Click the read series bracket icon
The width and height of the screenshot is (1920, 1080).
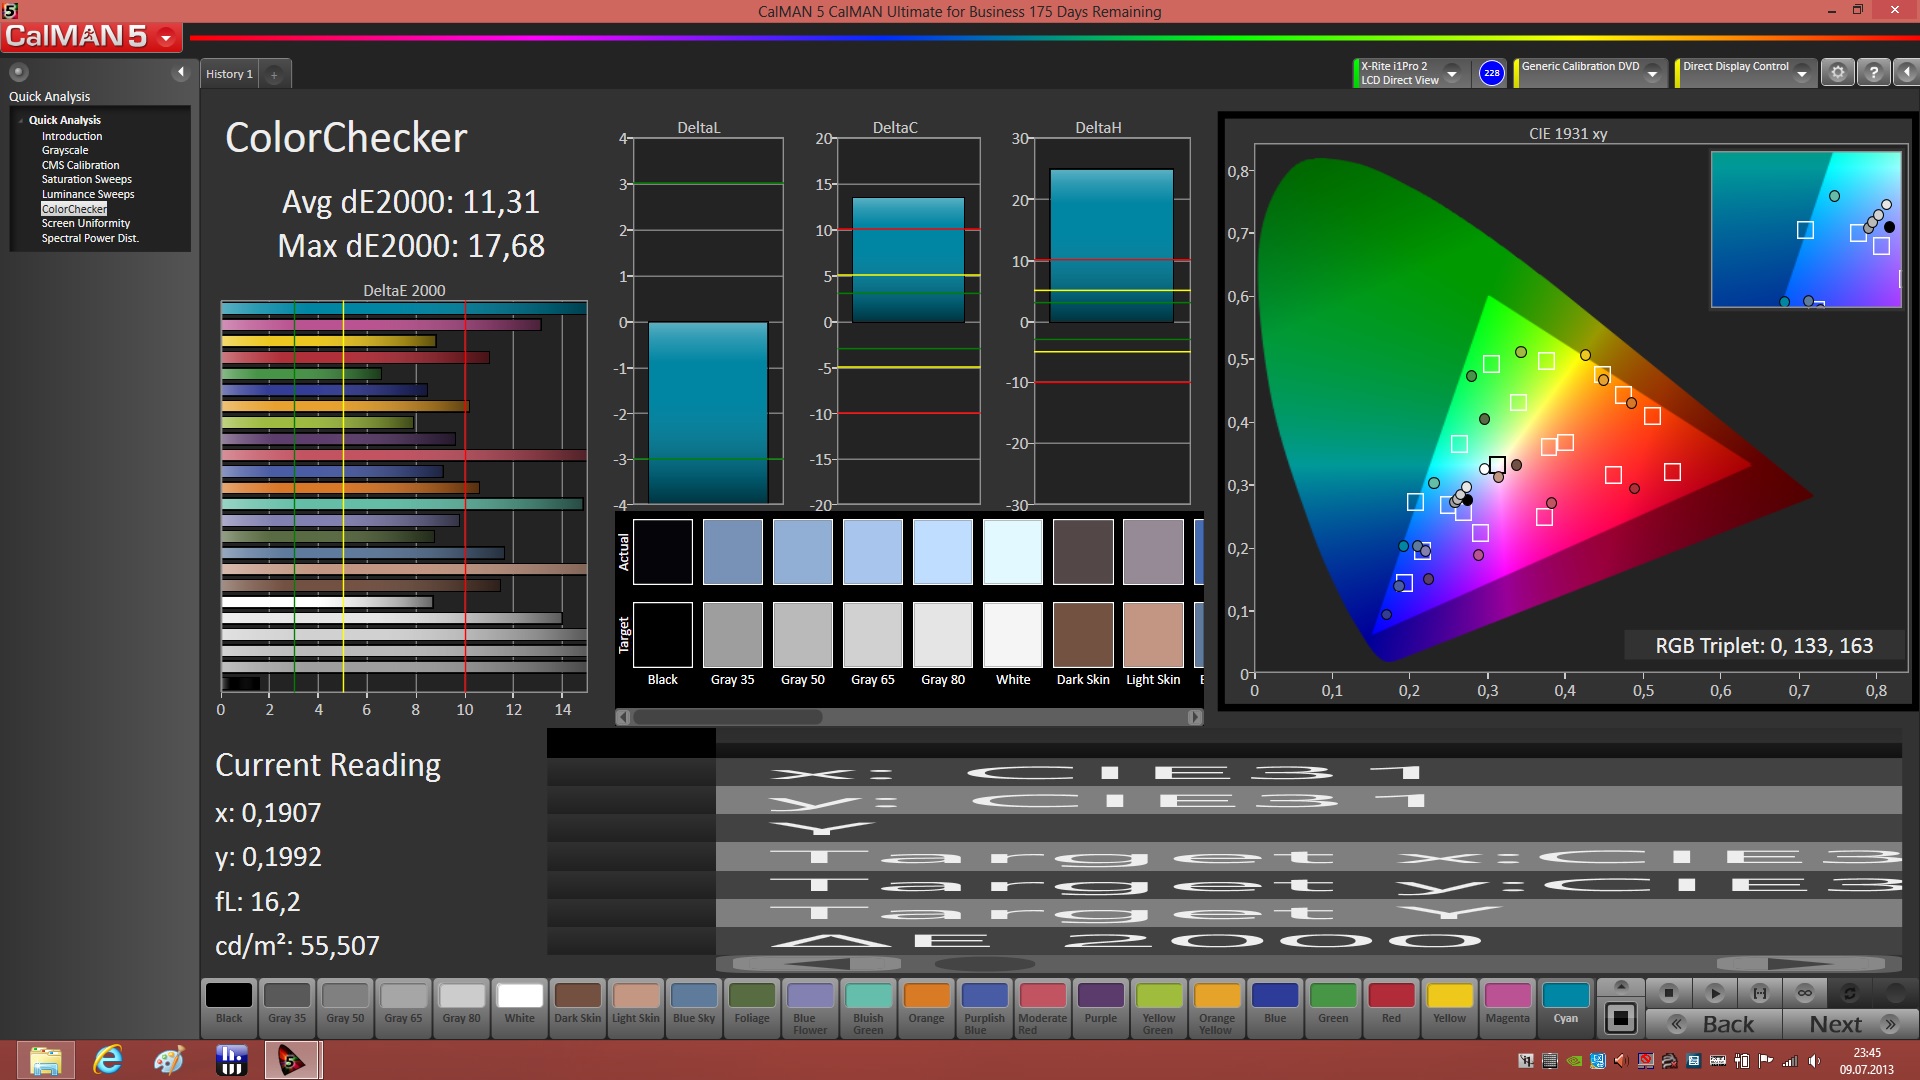(1760, 993)
